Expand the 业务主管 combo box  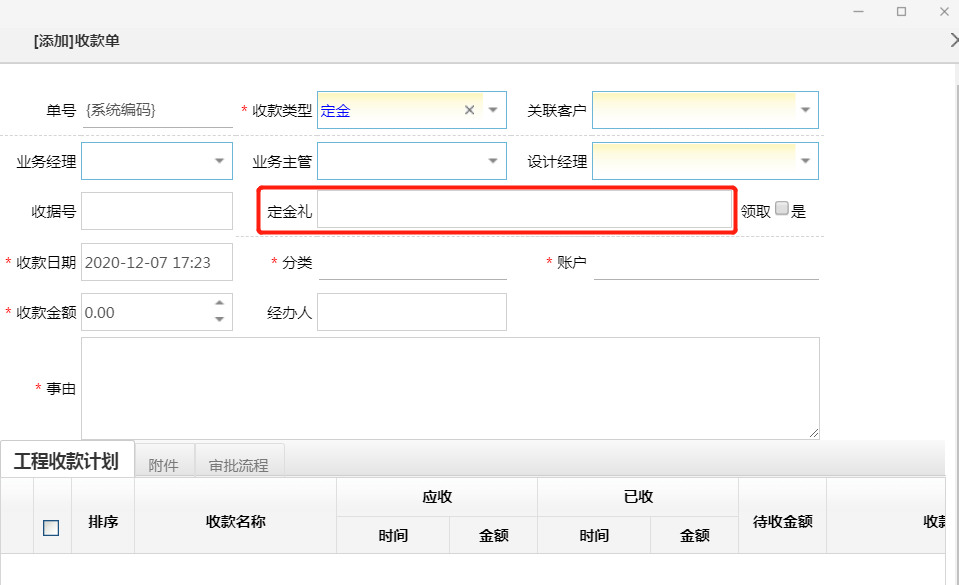(x=494, y=161)
